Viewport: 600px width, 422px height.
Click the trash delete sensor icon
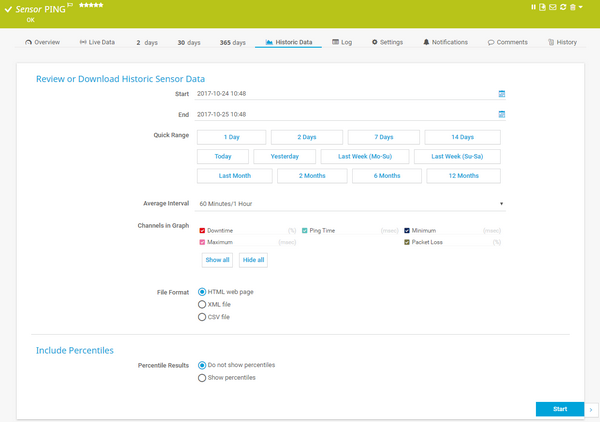572,7
